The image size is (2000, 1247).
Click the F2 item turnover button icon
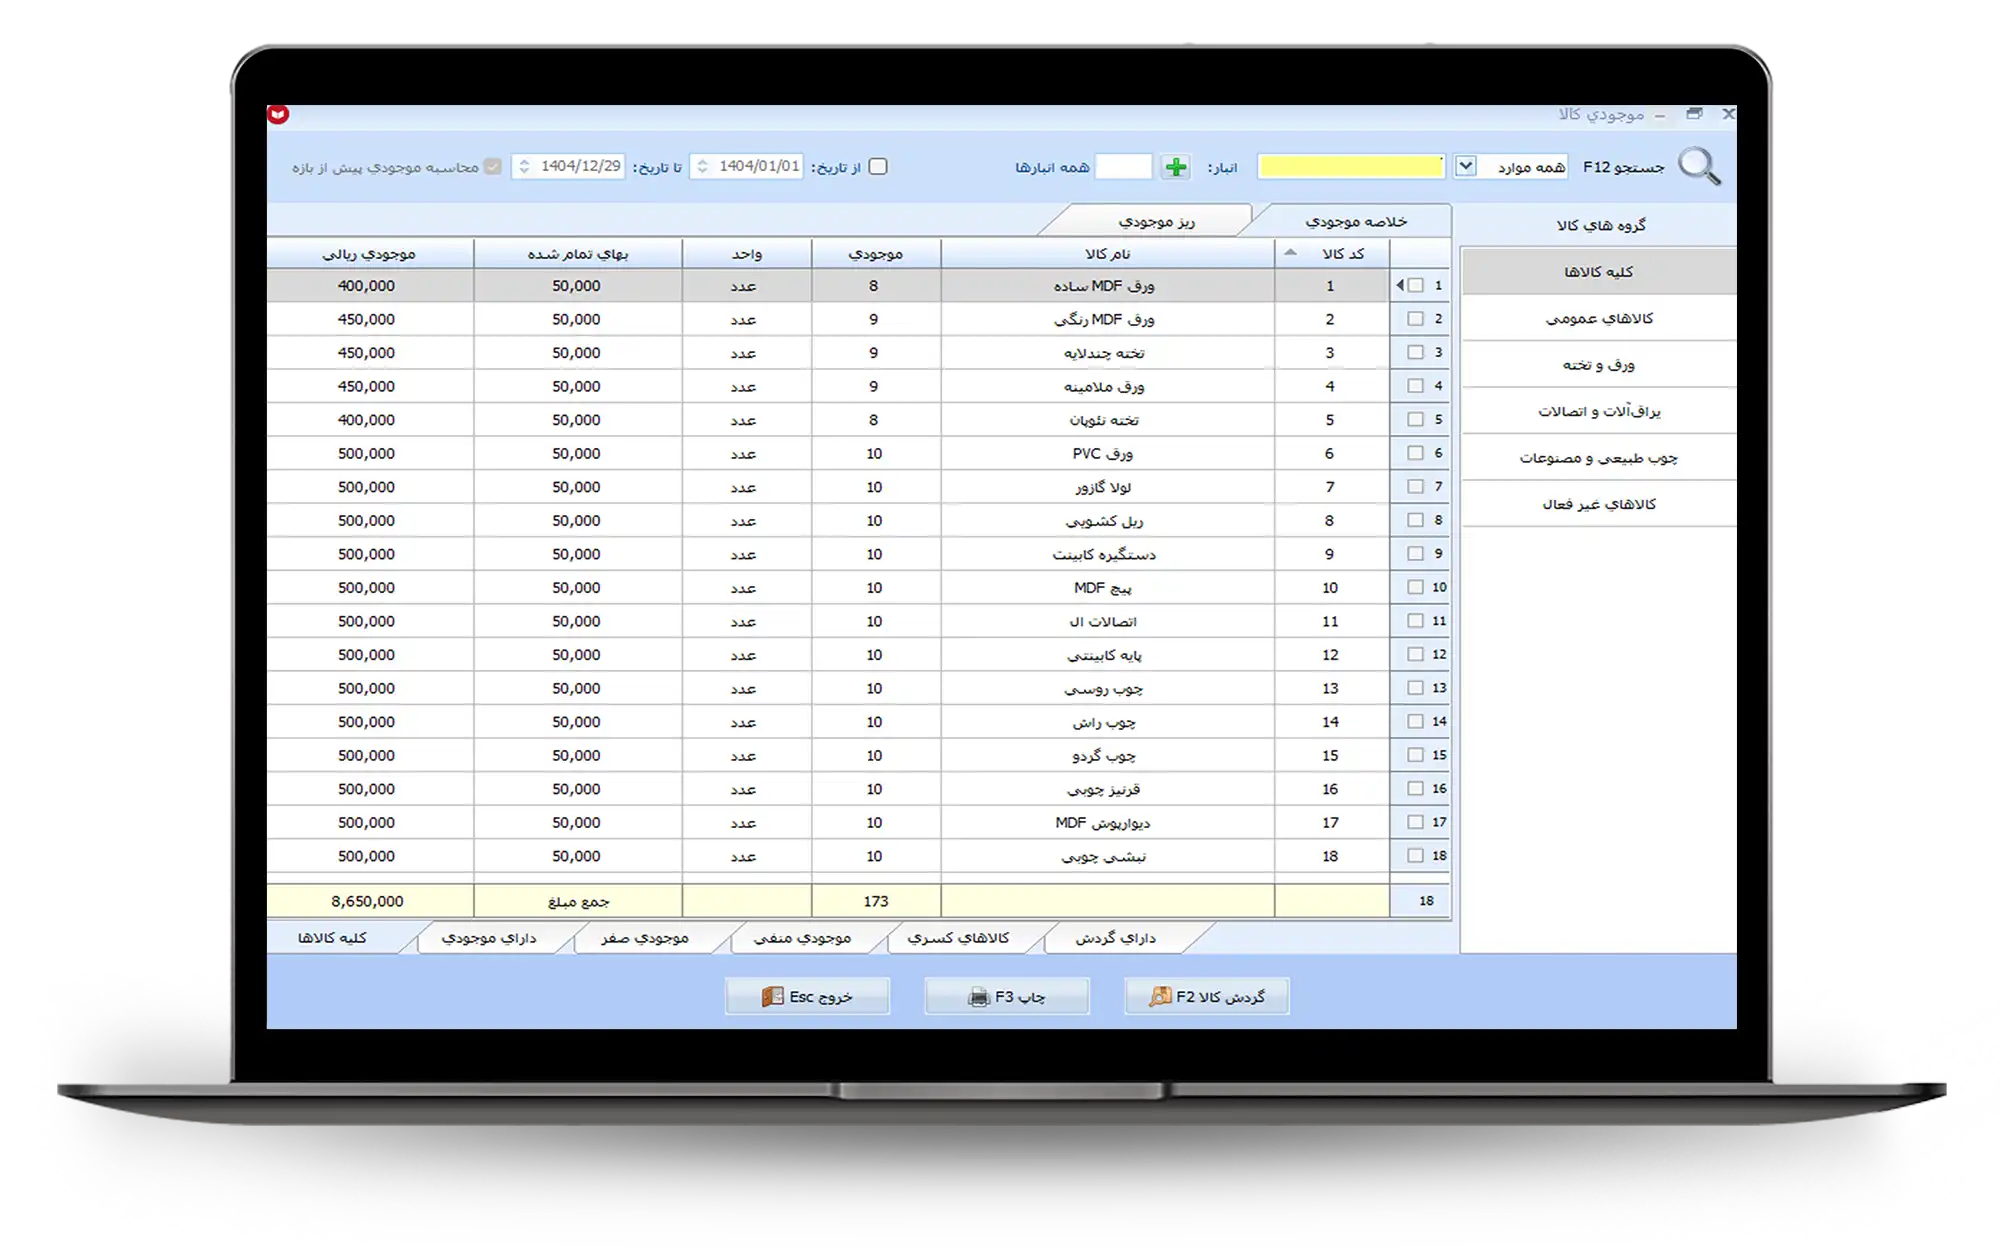click(x=1160, y=996)
